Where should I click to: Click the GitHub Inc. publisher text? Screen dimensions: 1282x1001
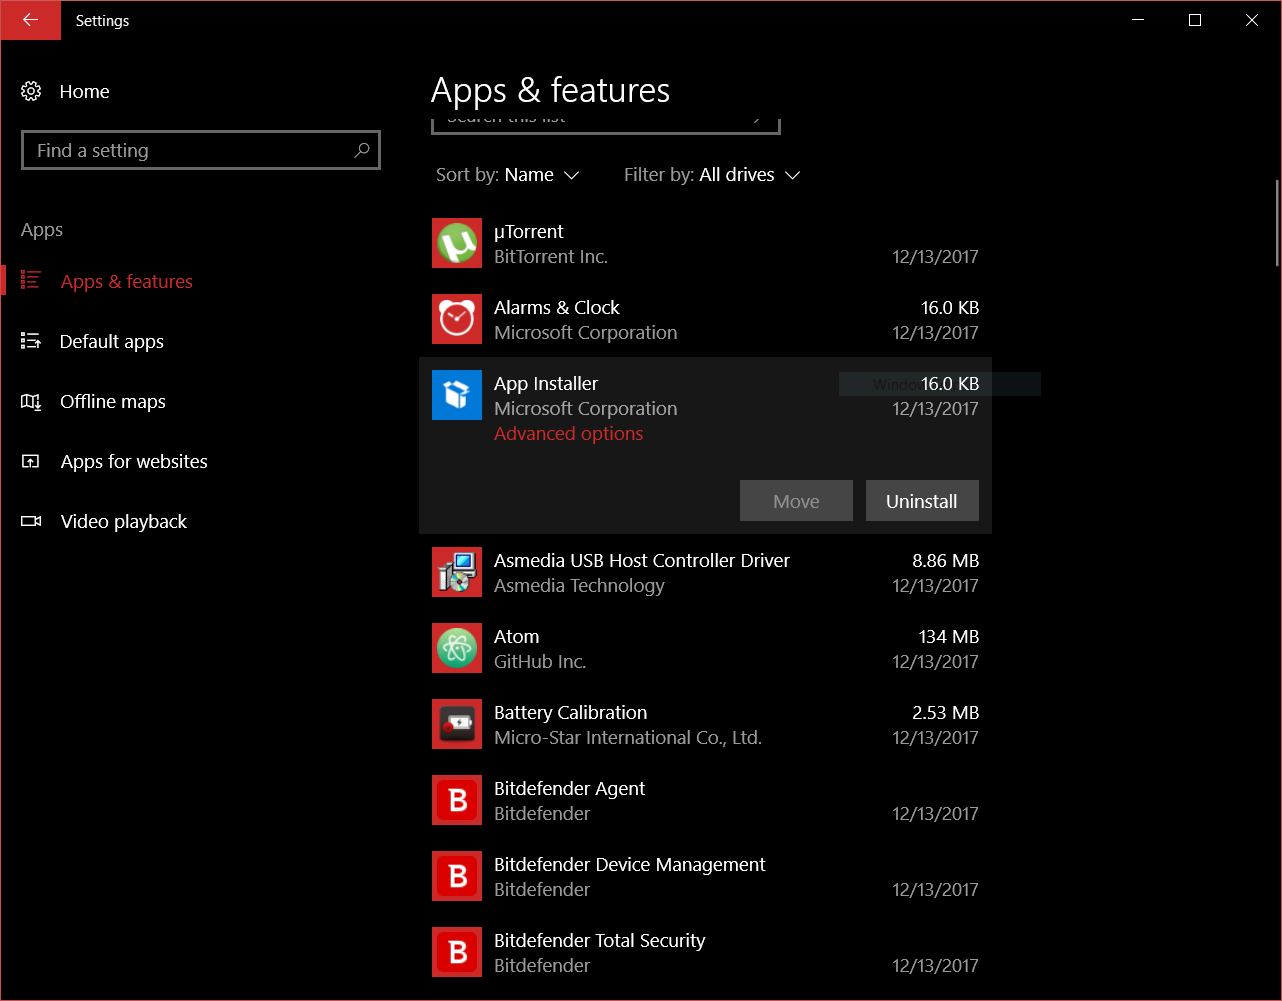click(x=540, y=662)
